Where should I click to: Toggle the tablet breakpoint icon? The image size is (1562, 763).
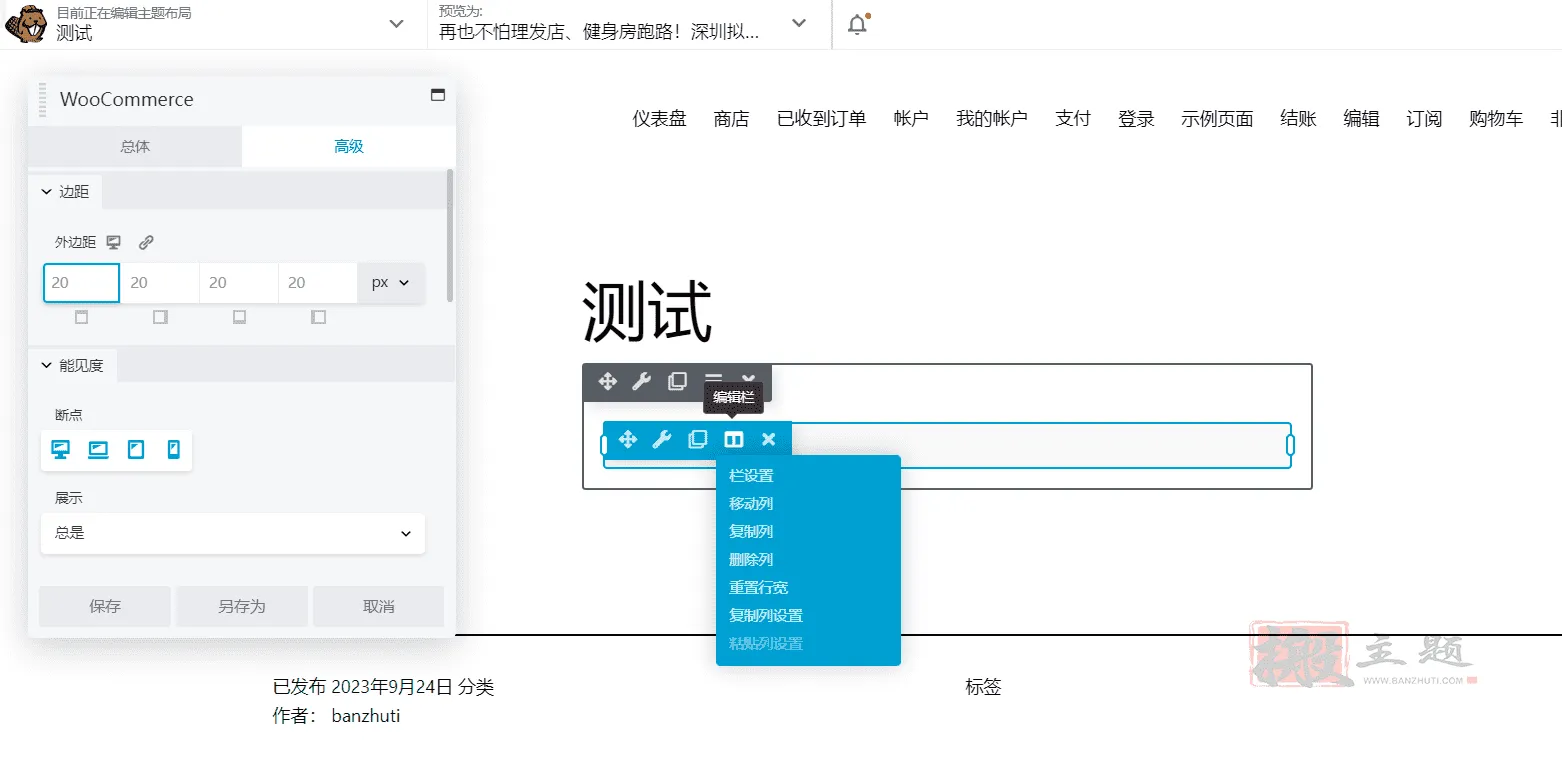tap(136, 450)
